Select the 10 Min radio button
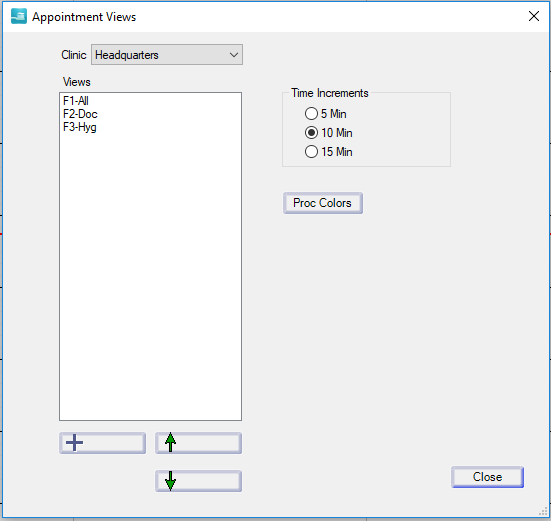 (x=311, y=133)
